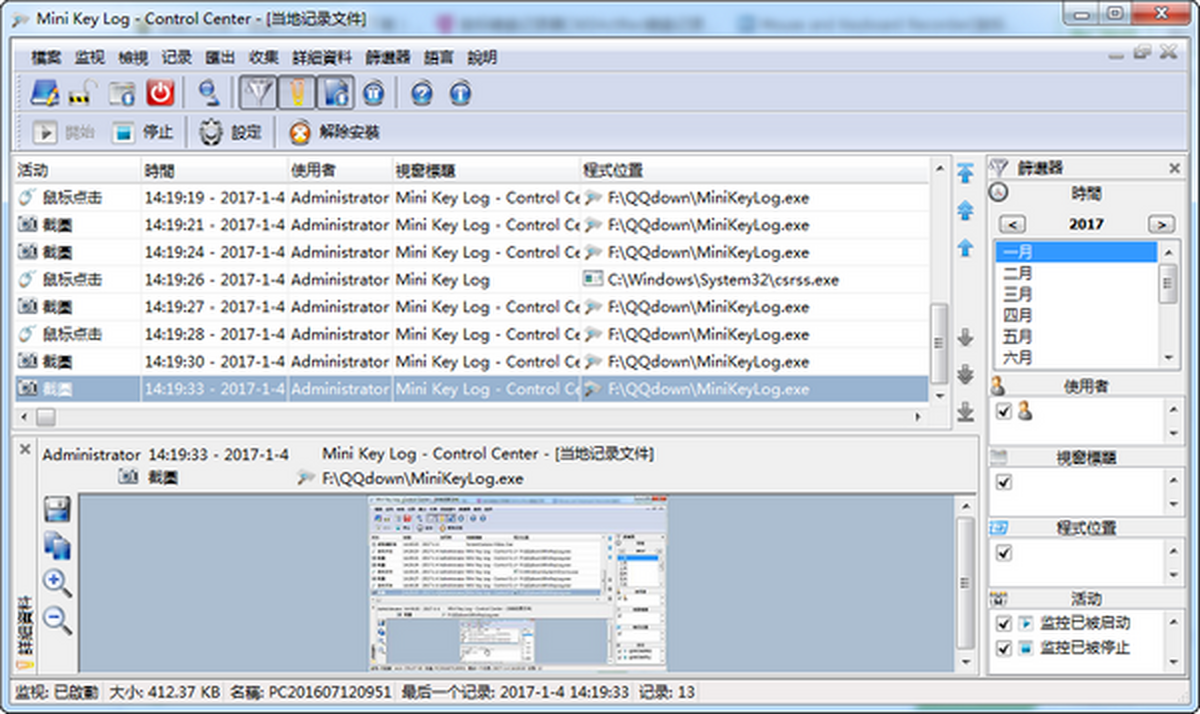This screenshot has height=714, width=1200.
Task: Open the 說明 menu
Action: click(x=482, y=58)
